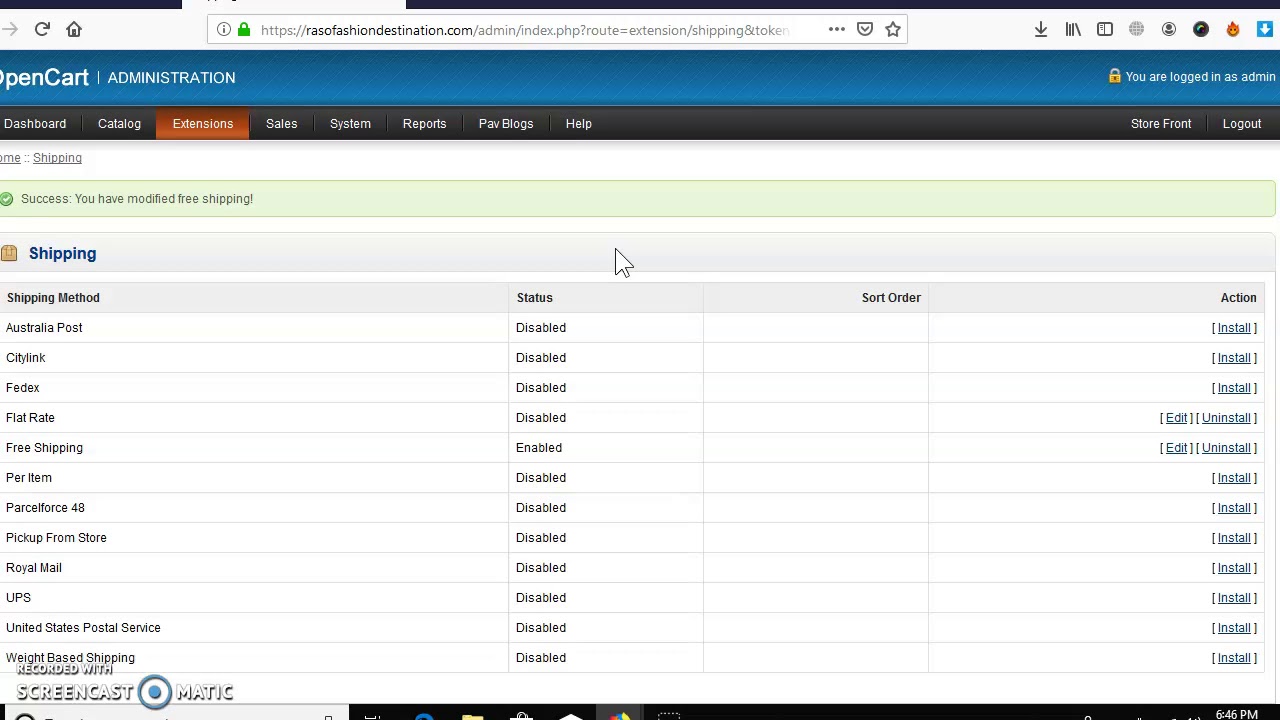This screenshot has width=1280, height=720.
Task: Open the page actions three-dot menu
Action: (x=837, y=30)
